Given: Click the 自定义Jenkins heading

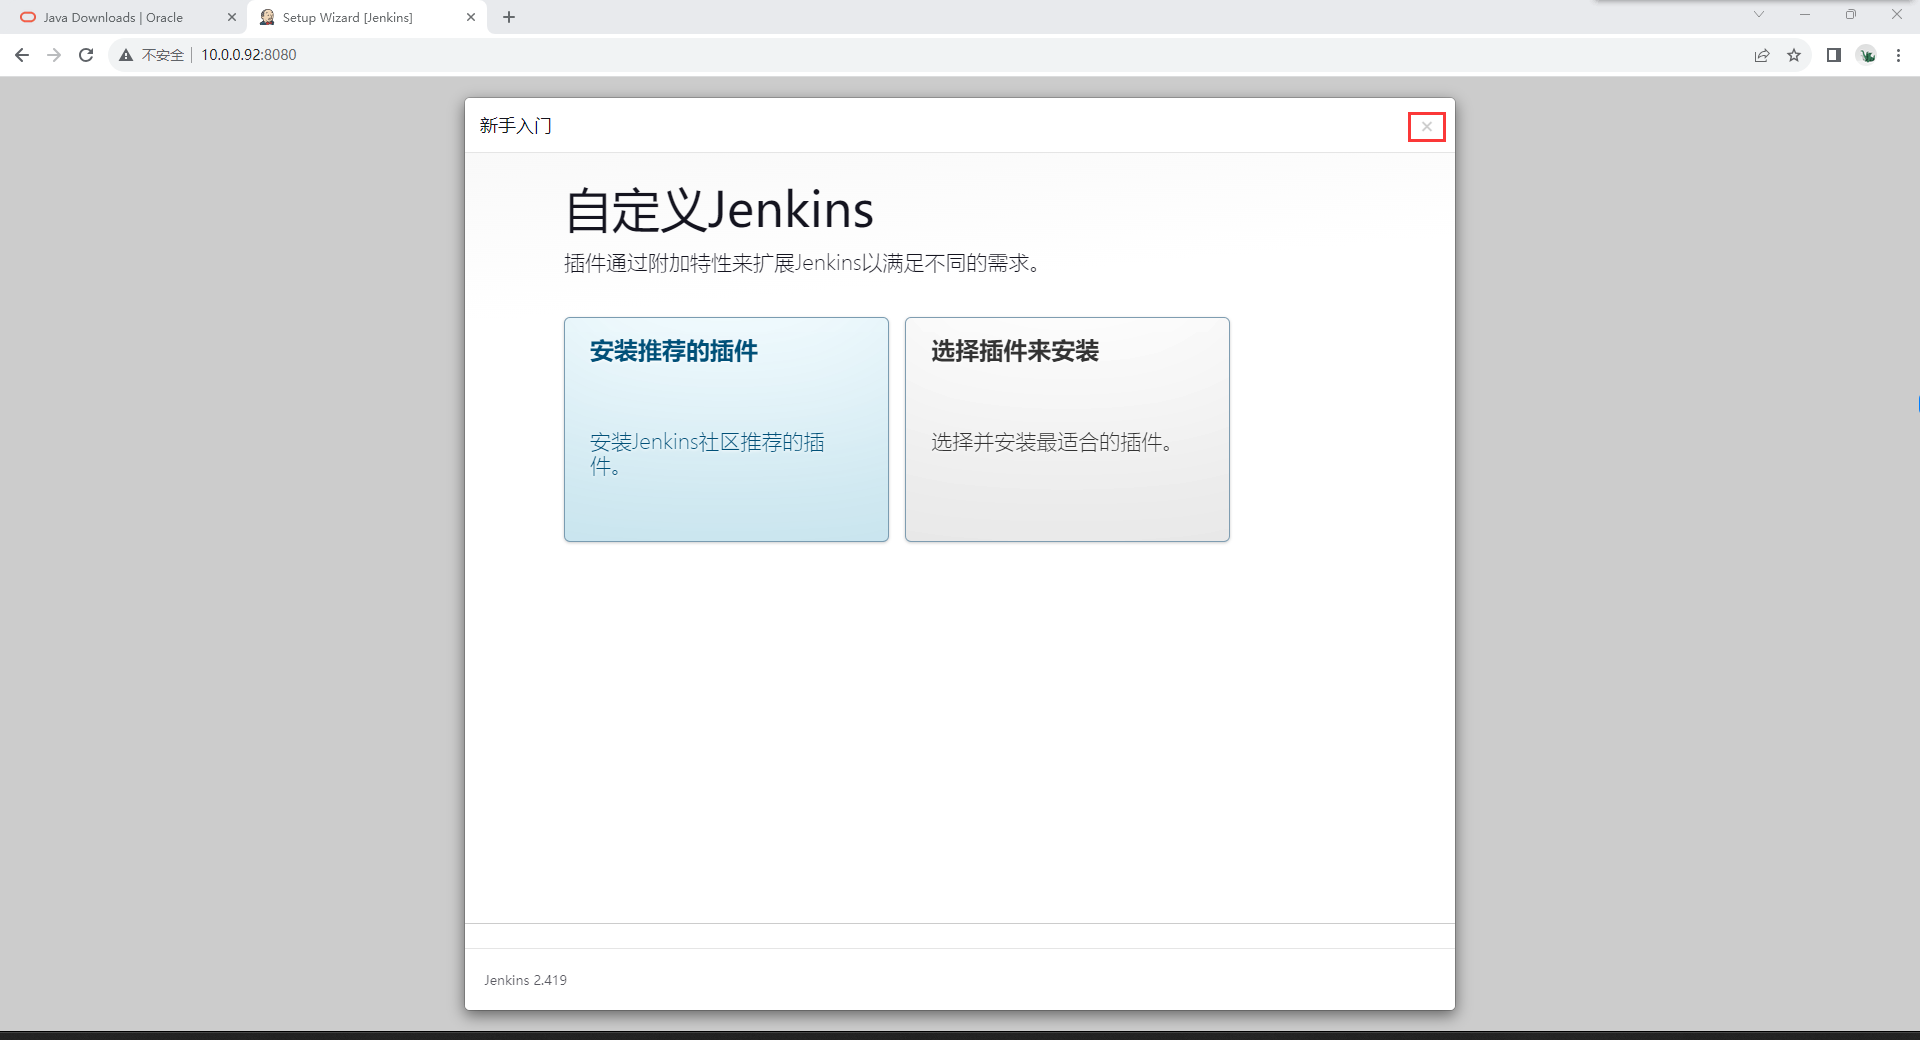Looking at the screenshot, I should (719, 210).
